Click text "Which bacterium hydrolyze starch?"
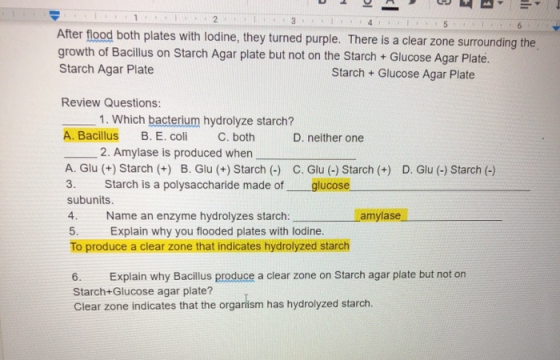Image resolution: width=560 pixels, height=360 pixels. click(x=203, y=120)
